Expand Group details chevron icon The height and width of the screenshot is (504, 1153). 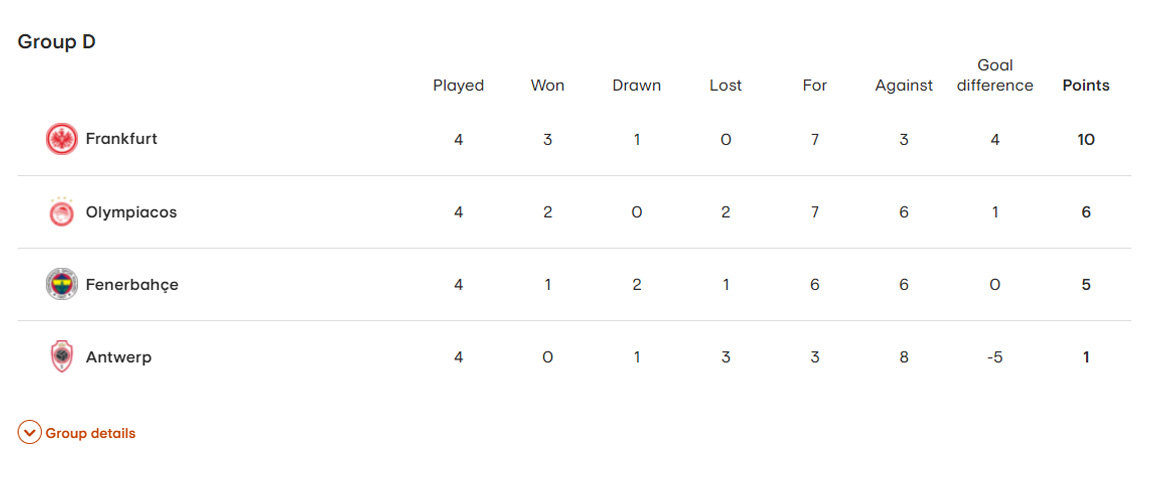(30, 433)
